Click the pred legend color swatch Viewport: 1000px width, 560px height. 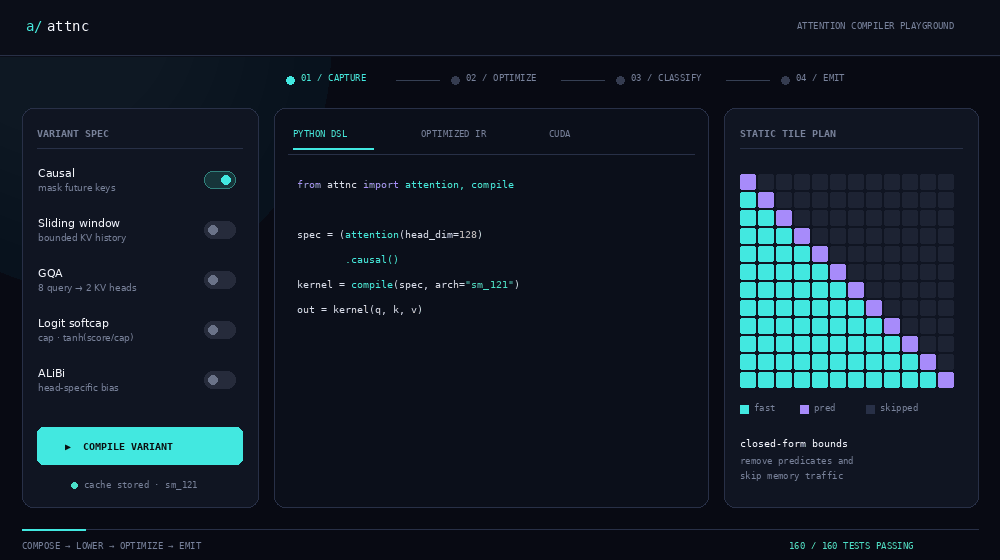(x=804, y=409)
